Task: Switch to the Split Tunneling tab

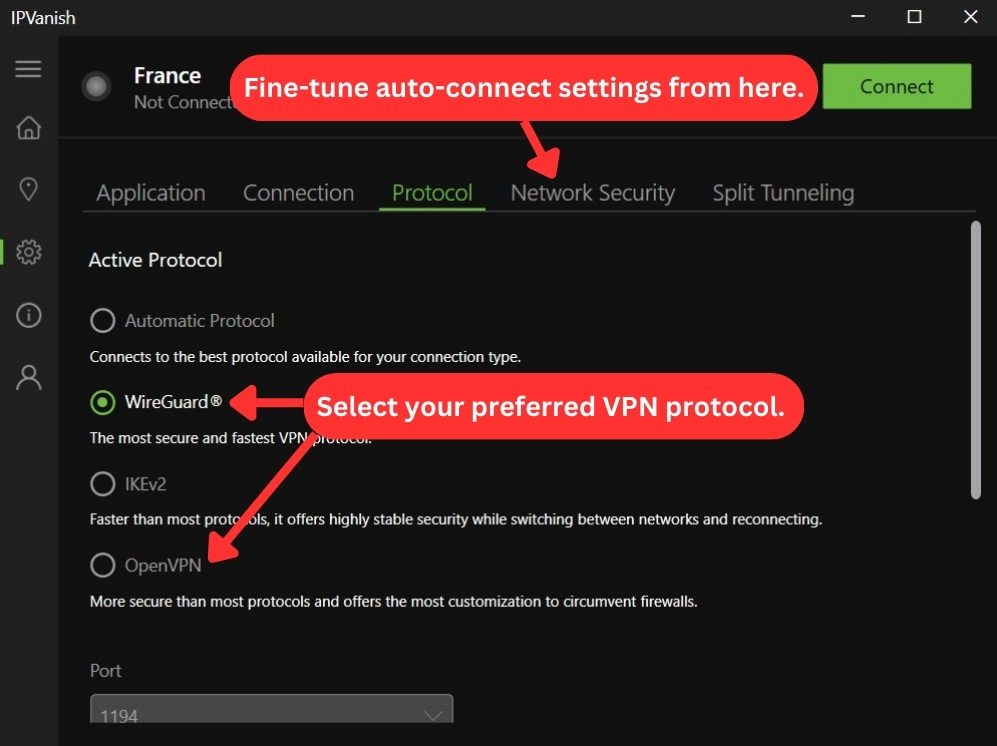Action: 783,193
